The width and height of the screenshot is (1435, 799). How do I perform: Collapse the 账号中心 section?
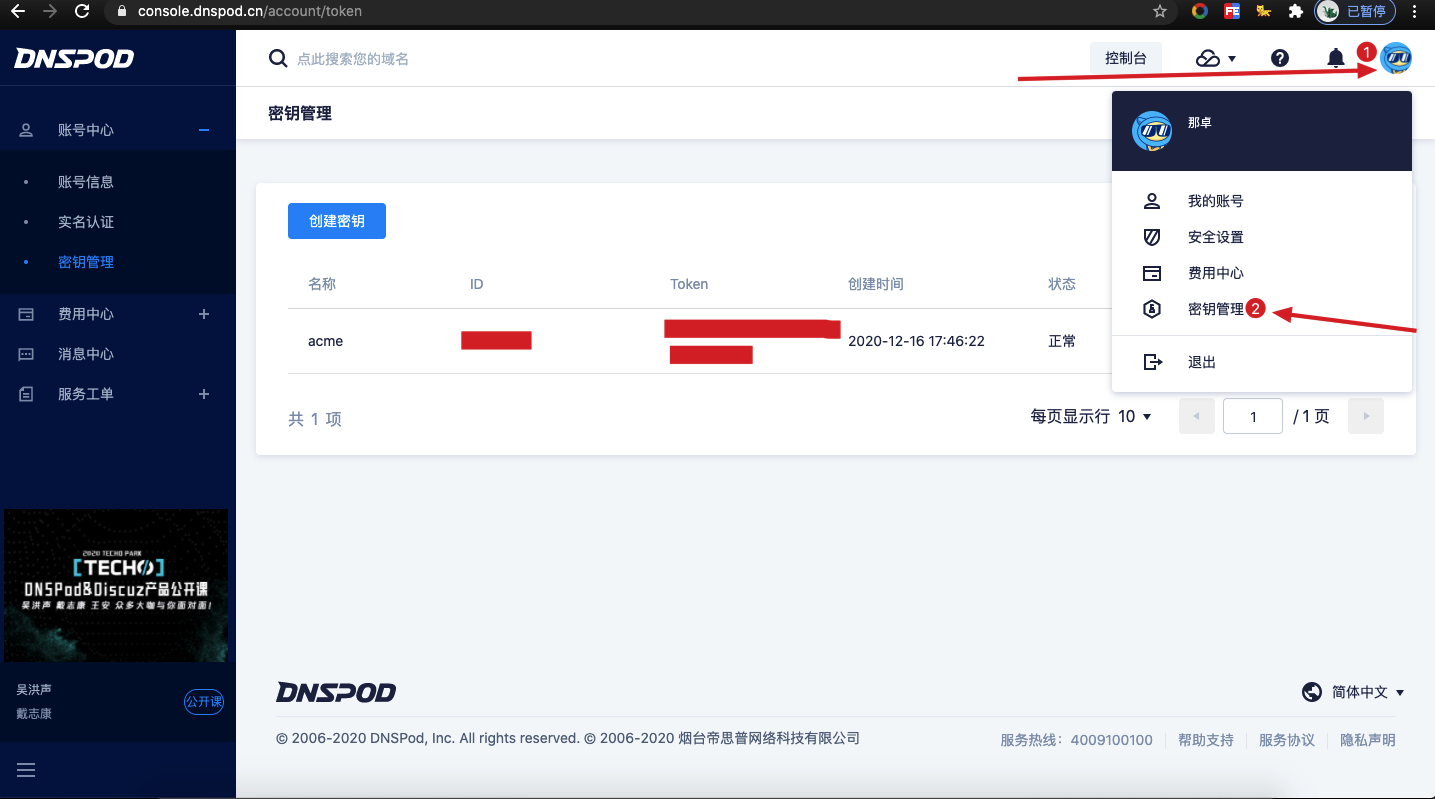204,130
